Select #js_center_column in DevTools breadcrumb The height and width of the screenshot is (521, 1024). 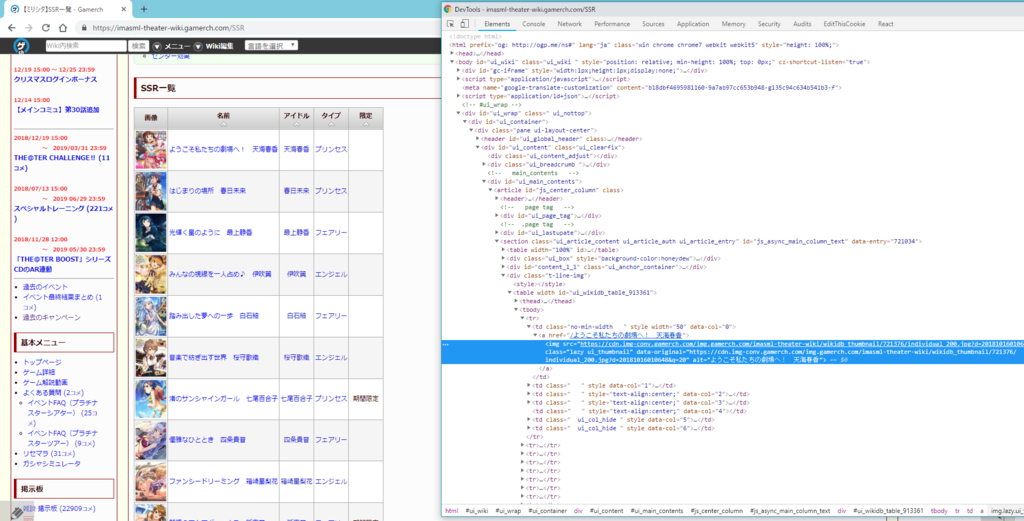716,511
